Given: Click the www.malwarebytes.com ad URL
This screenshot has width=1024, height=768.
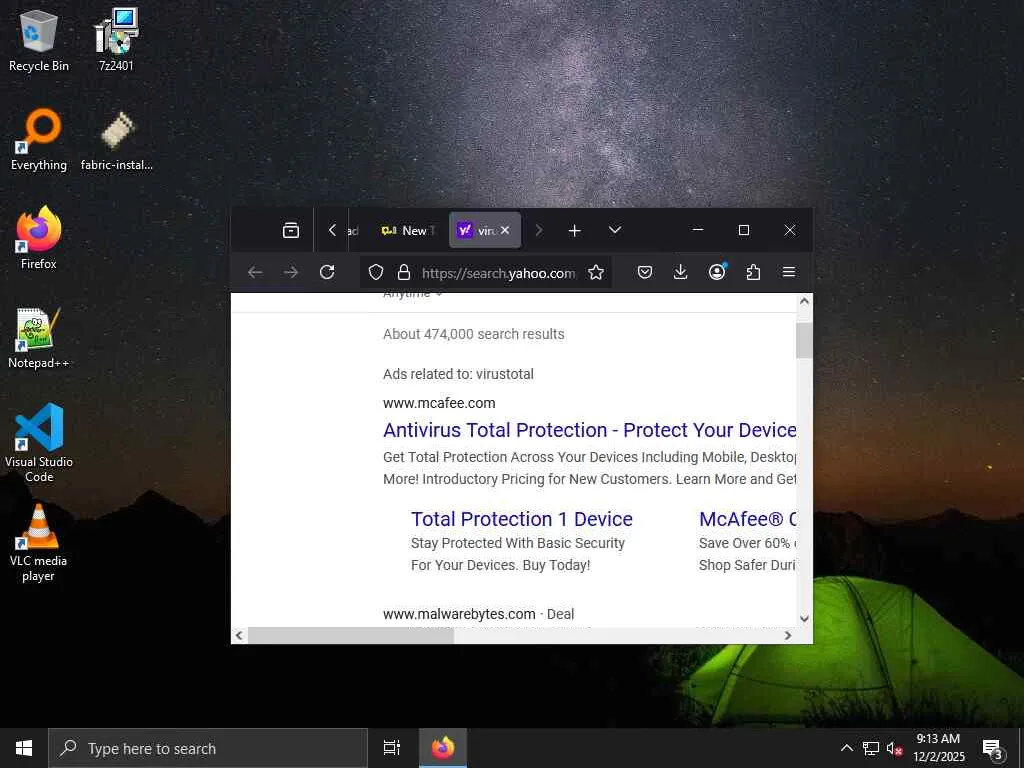Looking at the screenshot, I should click(459, 614).
